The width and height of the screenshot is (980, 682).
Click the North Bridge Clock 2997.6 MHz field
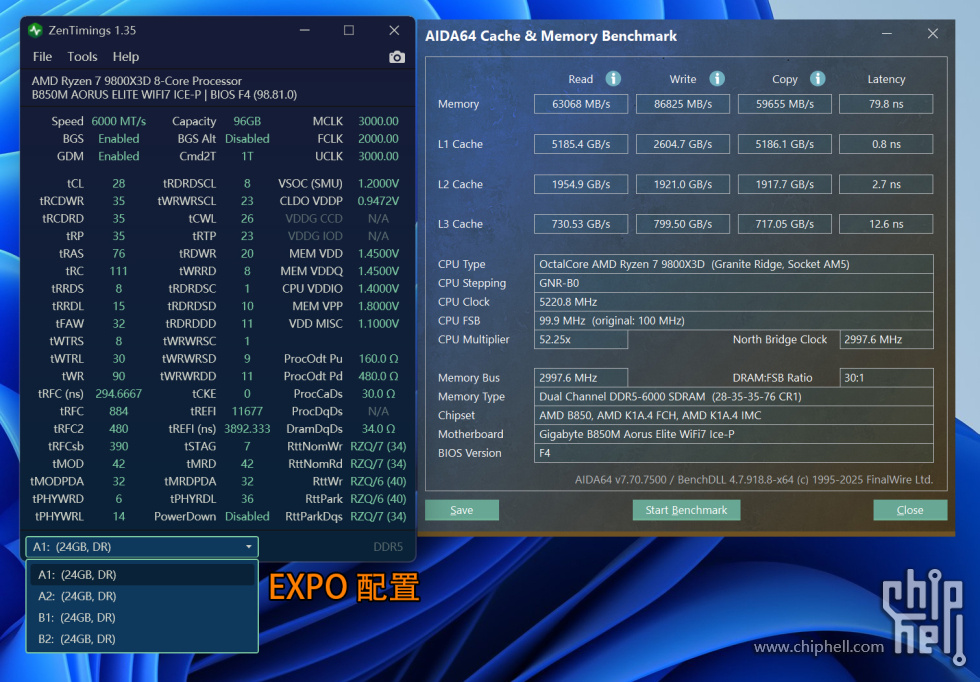[x=886, y=339]
